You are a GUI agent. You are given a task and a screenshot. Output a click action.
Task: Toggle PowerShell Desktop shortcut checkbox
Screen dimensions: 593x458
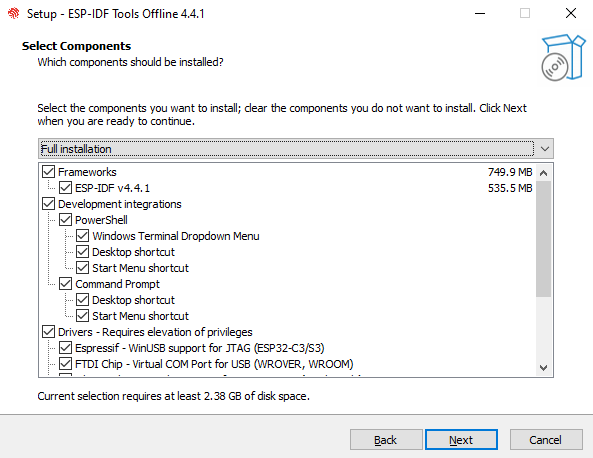pyautogui.click(x=82, y=252)
